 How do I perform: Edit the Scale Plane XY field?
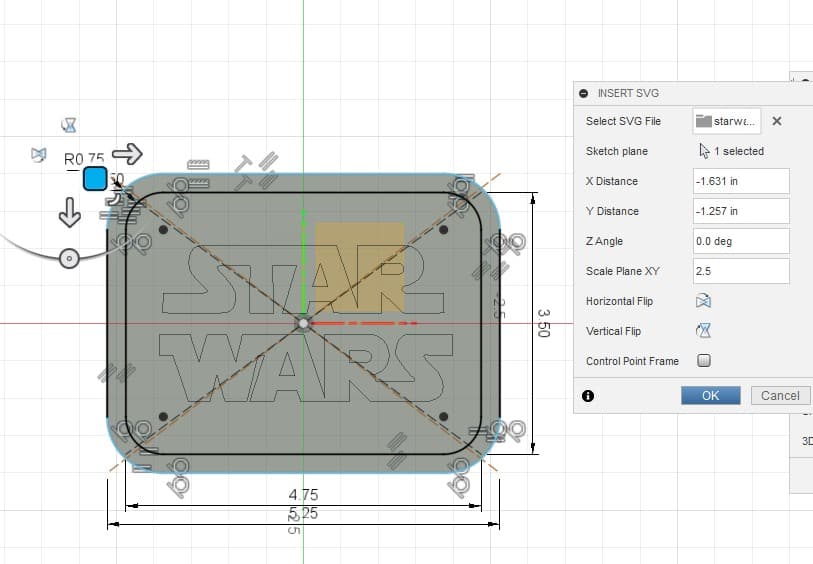click(741, 271)
